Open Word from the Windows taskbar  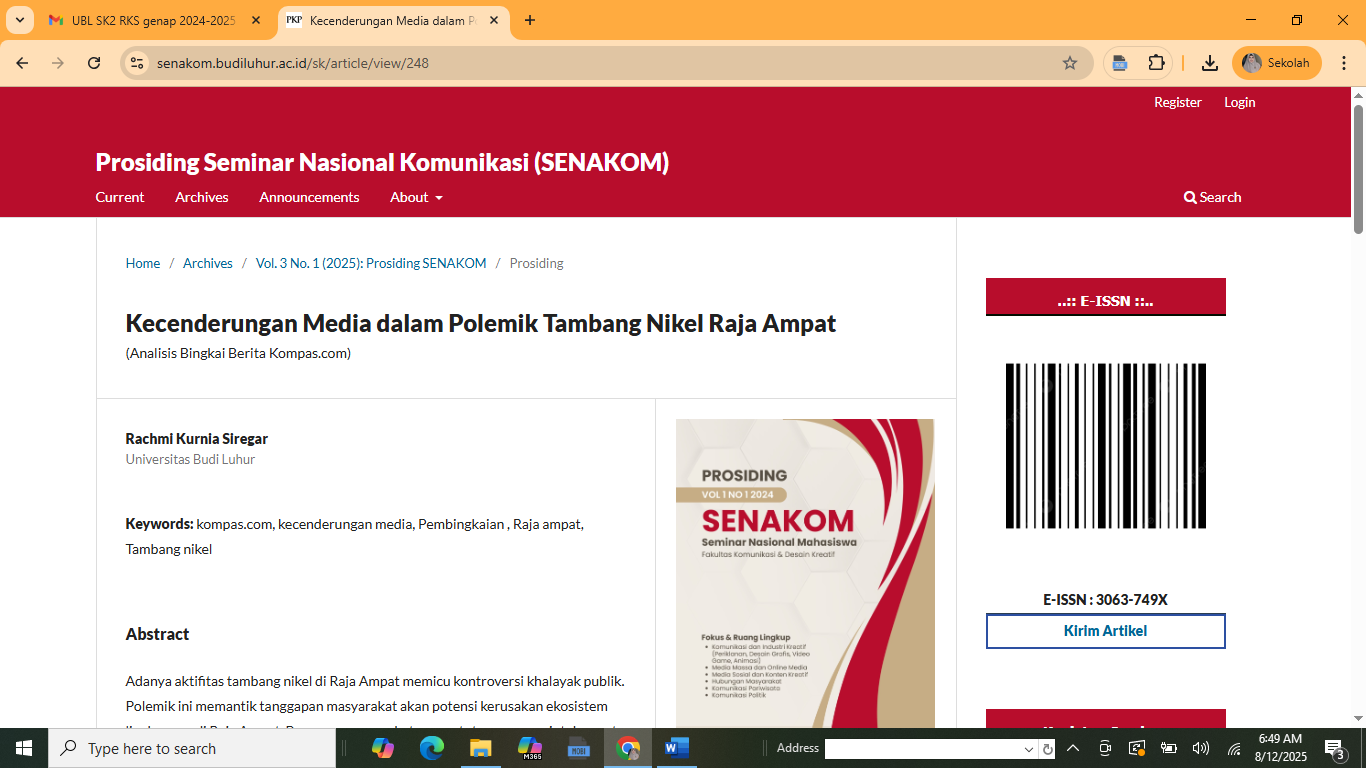click(677, 748)
